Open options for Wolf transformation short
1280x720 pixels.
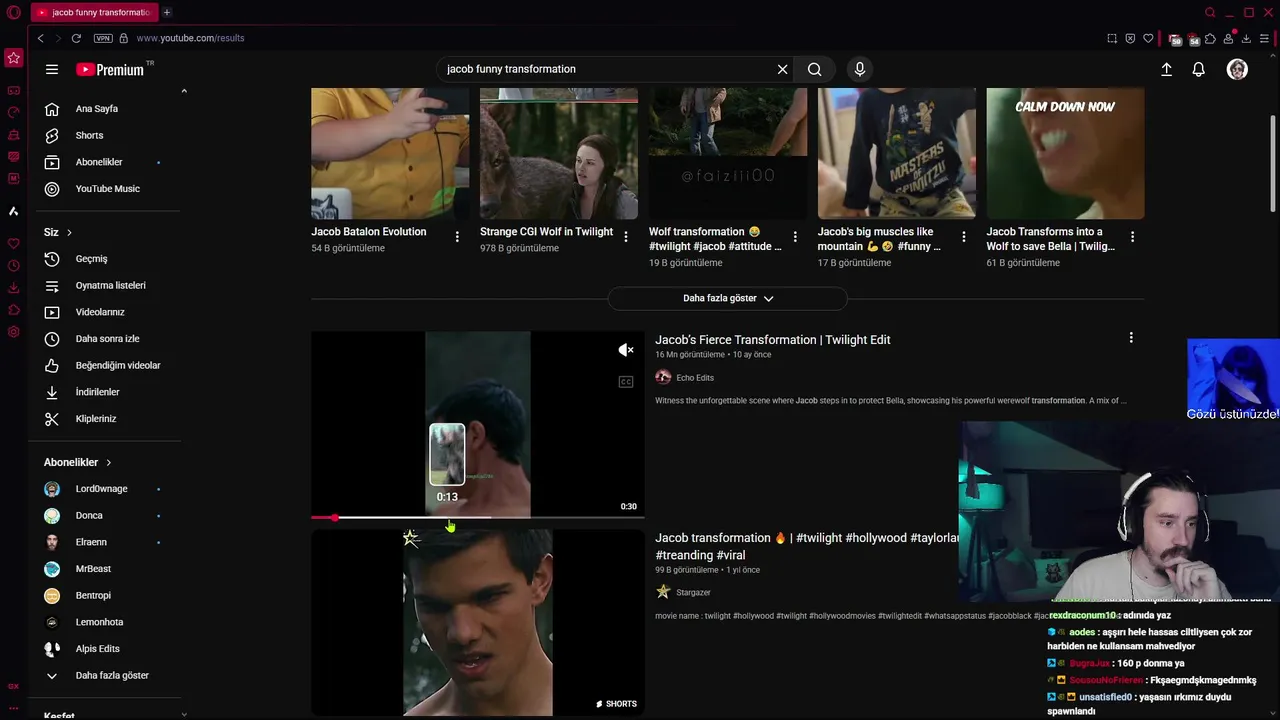click(x=795, y=237)
